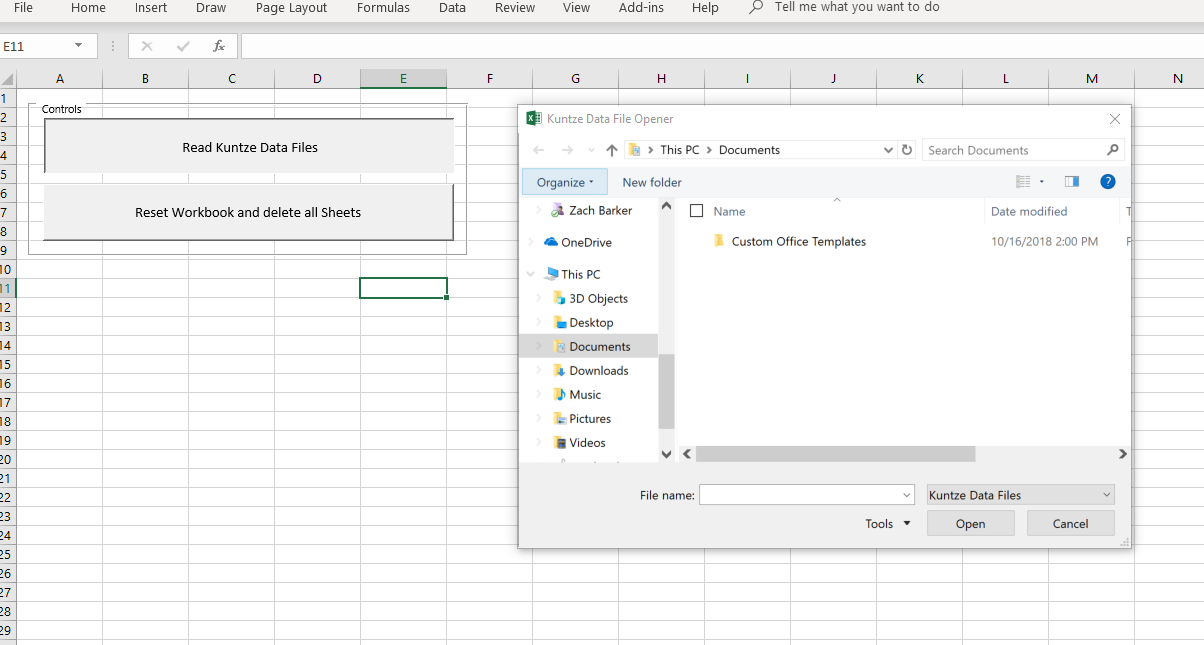Image resolution: width=1204 pixels, height=645 pixels.
Task: Open the Tools dropdown menu
Action: pos(888,523)
